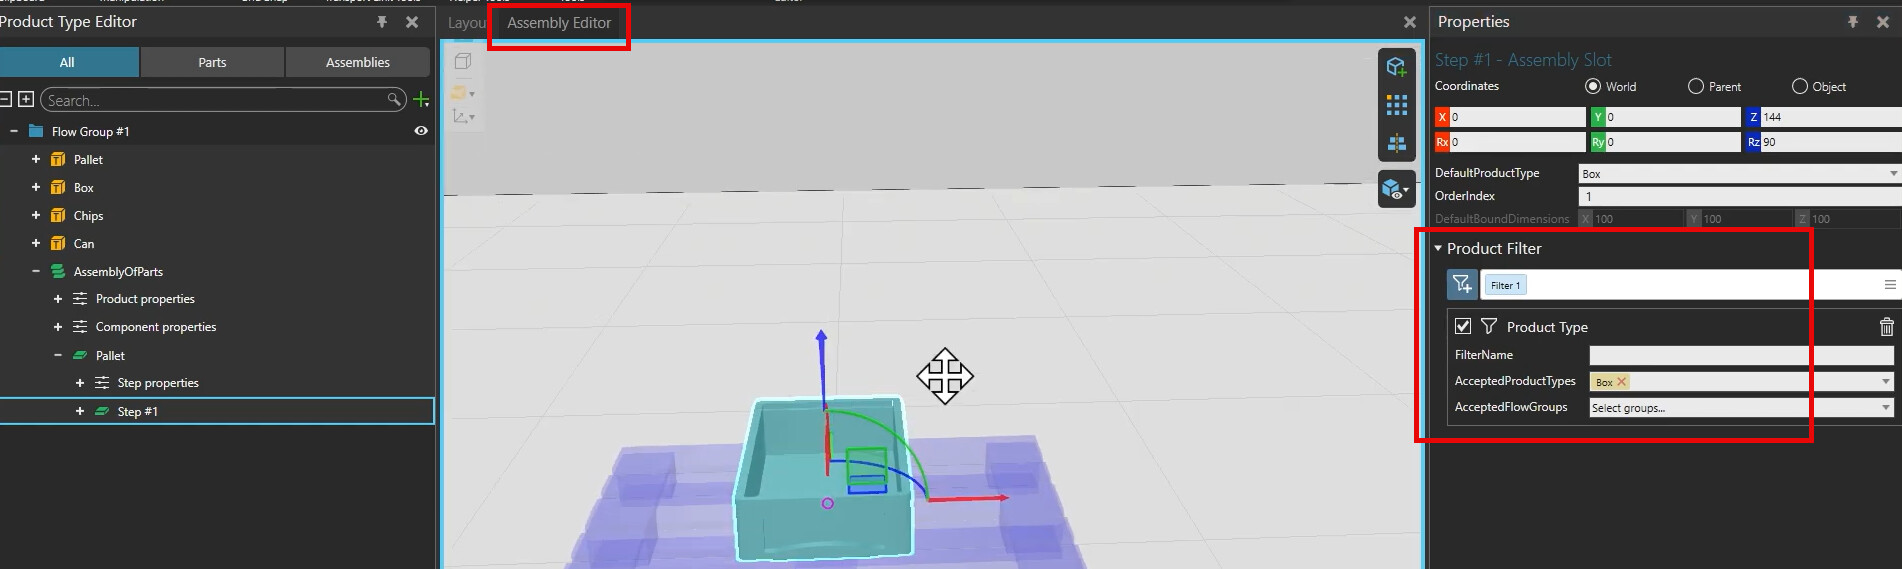Click the green plus to add product type
This screenshot has width=1902, height=569.
(x=421, y=100)
